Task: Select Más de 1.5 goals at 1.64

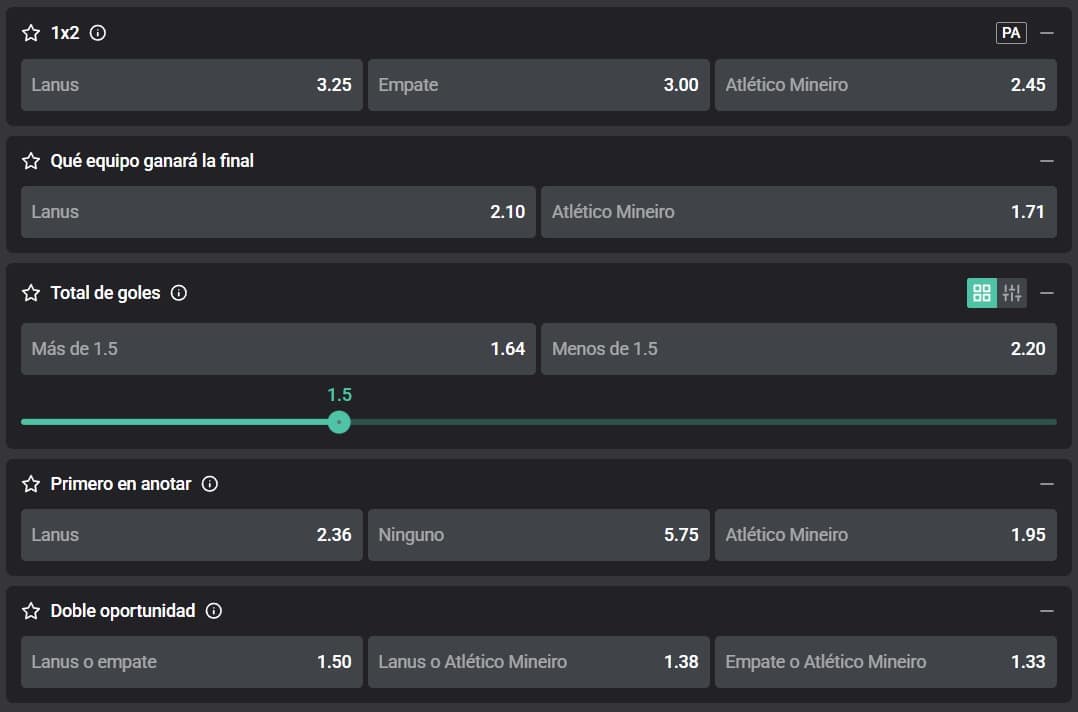Action: click(278, 349)
